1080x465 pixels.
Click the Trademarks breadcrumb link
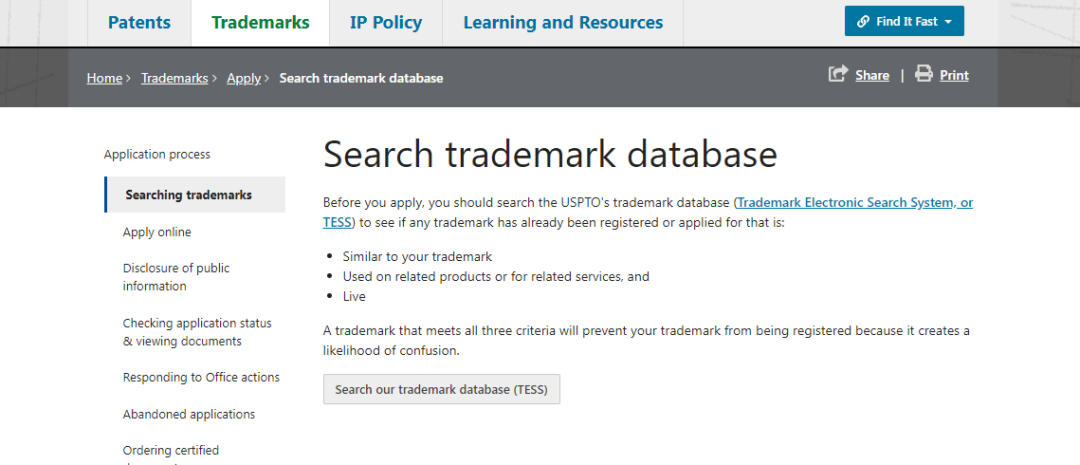point(174,78)
